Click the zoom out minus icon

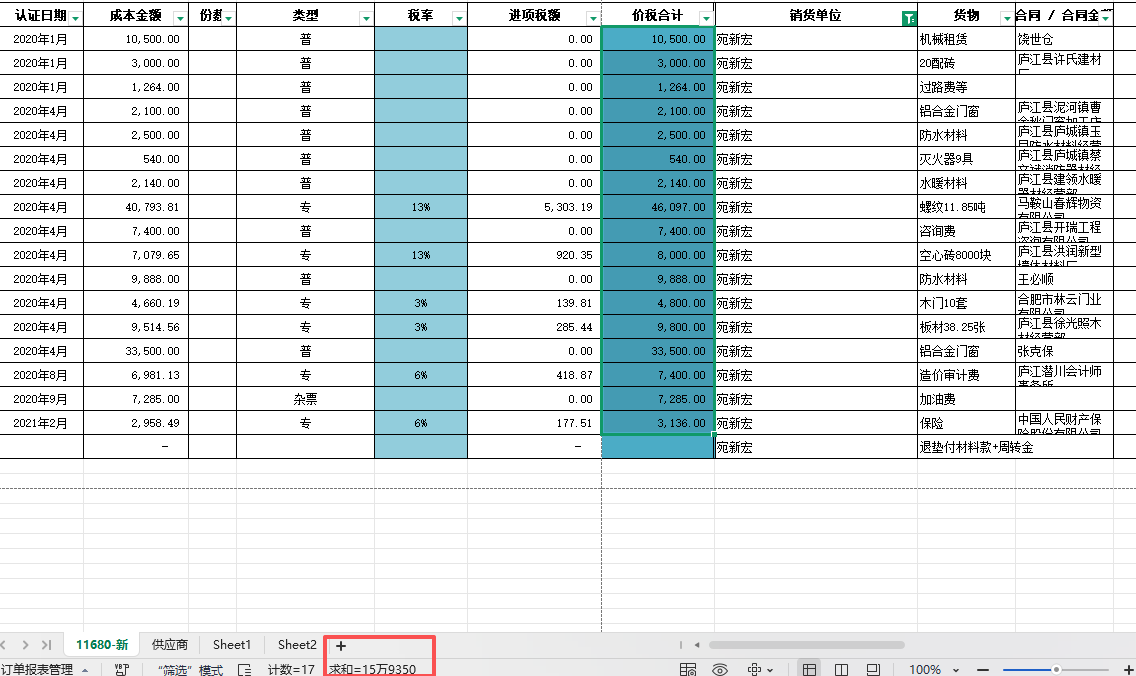(x=986, y=670)
